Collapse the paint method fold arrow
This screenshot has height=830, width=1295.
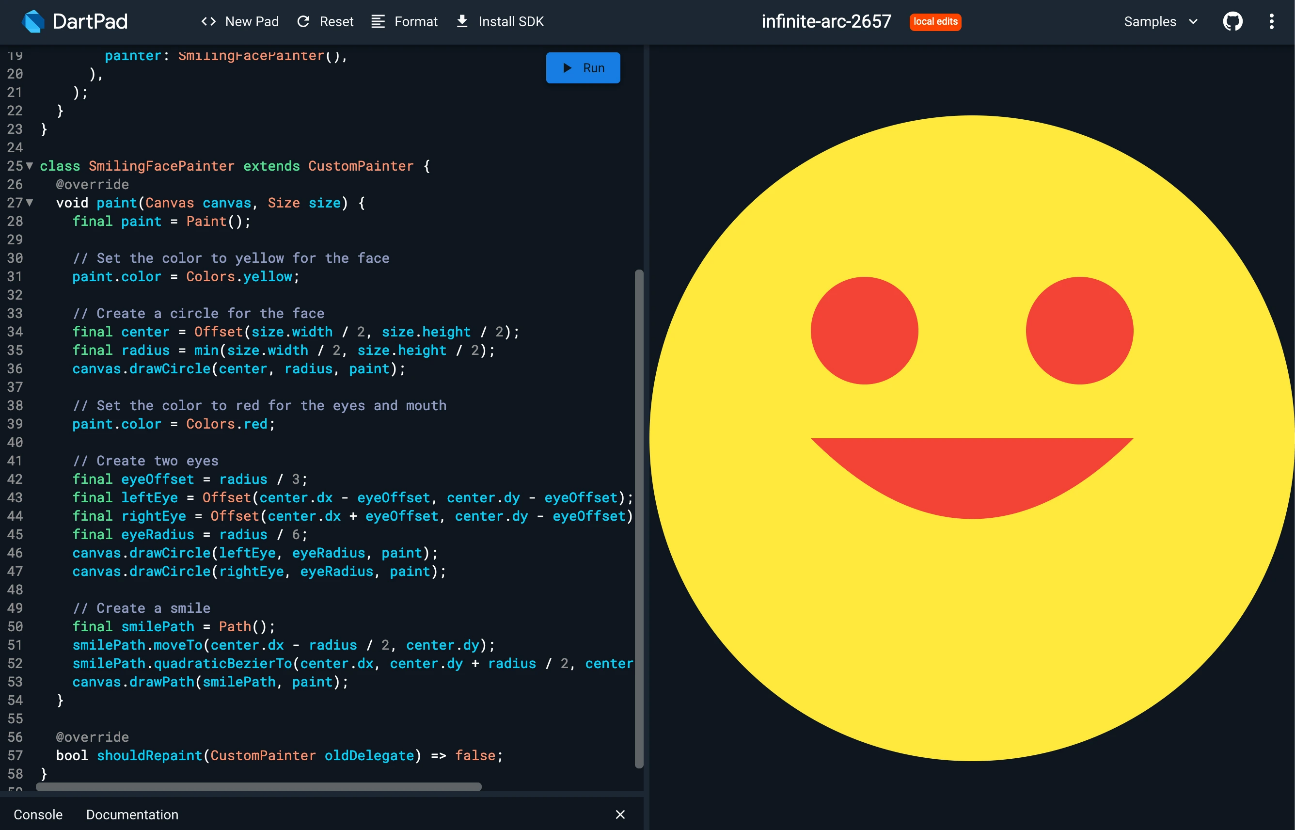29,203
